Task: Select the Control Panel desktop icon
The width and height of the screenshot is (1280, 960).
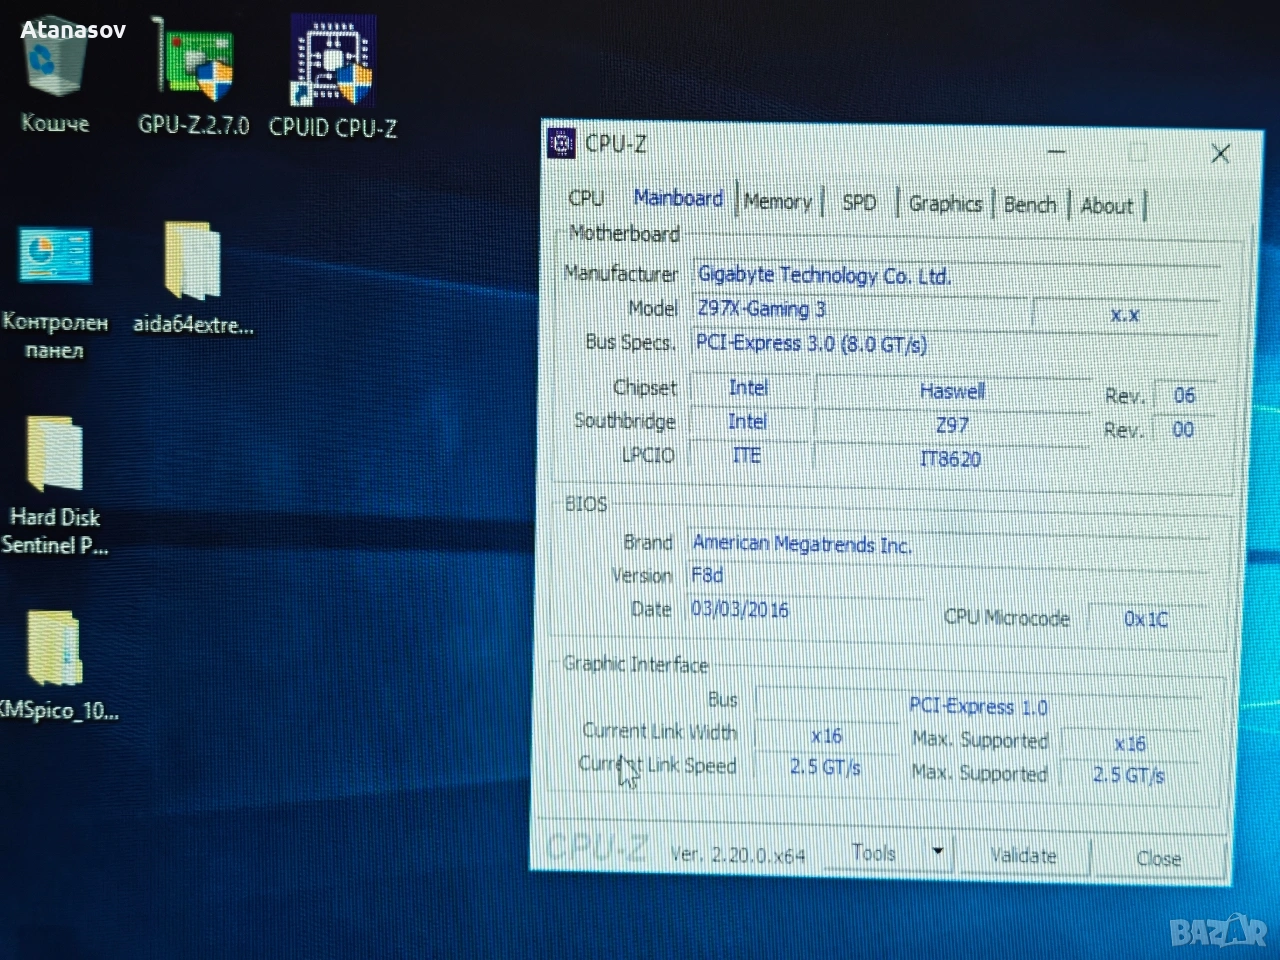Action: pyautogui.click(x=55, y=292)
